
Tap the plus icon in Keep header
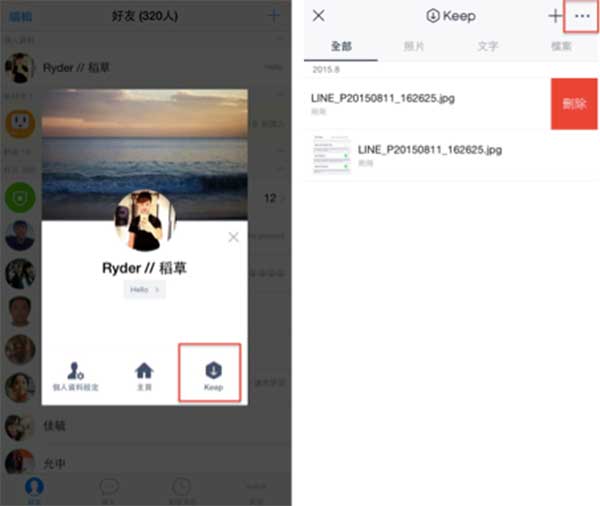[x=555, y=16]
